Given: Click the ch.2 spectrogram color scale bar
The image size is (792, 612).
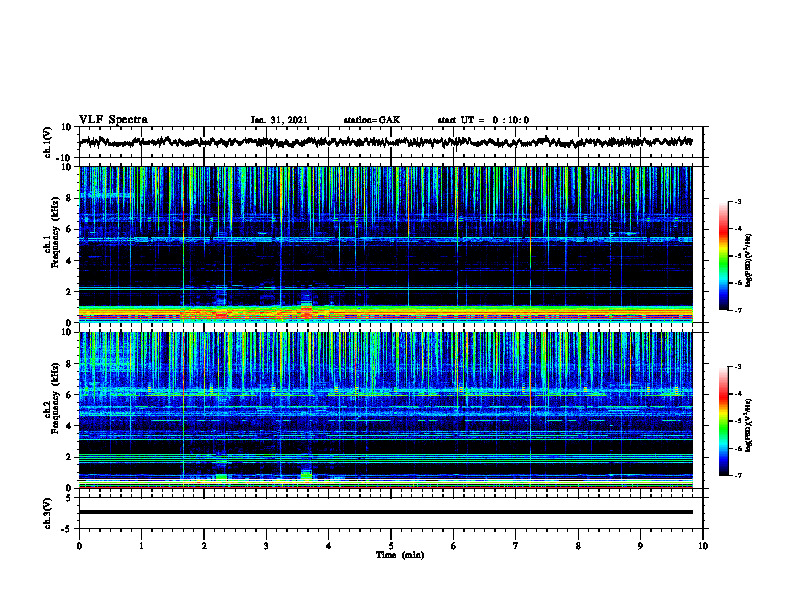Looking at the screenshot, I should [x=724, y=421].
